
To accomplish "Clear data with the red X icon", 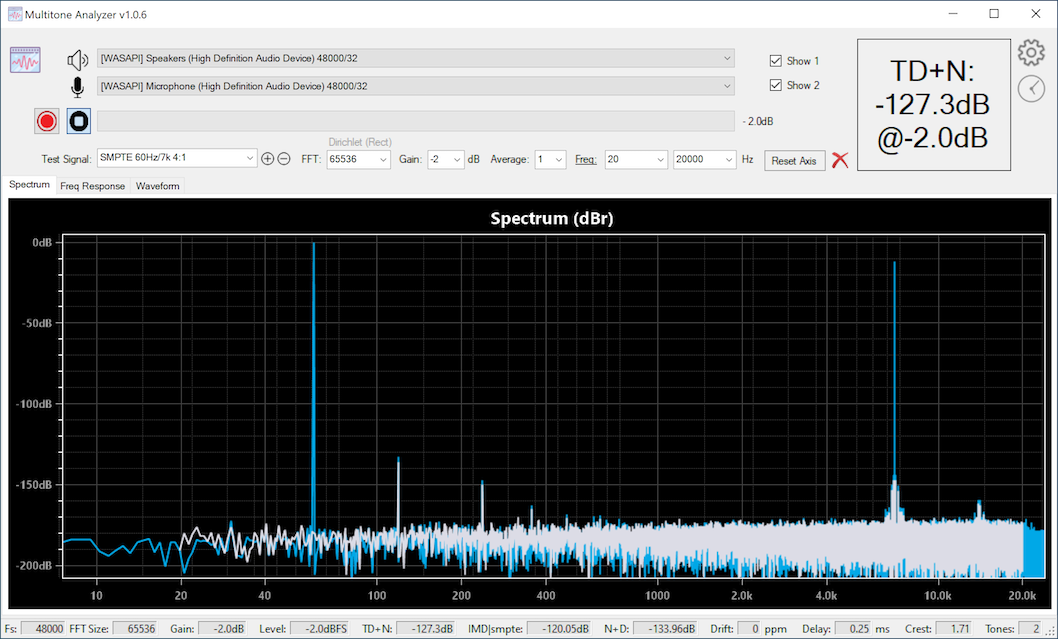I will click(x=840, y=160).
